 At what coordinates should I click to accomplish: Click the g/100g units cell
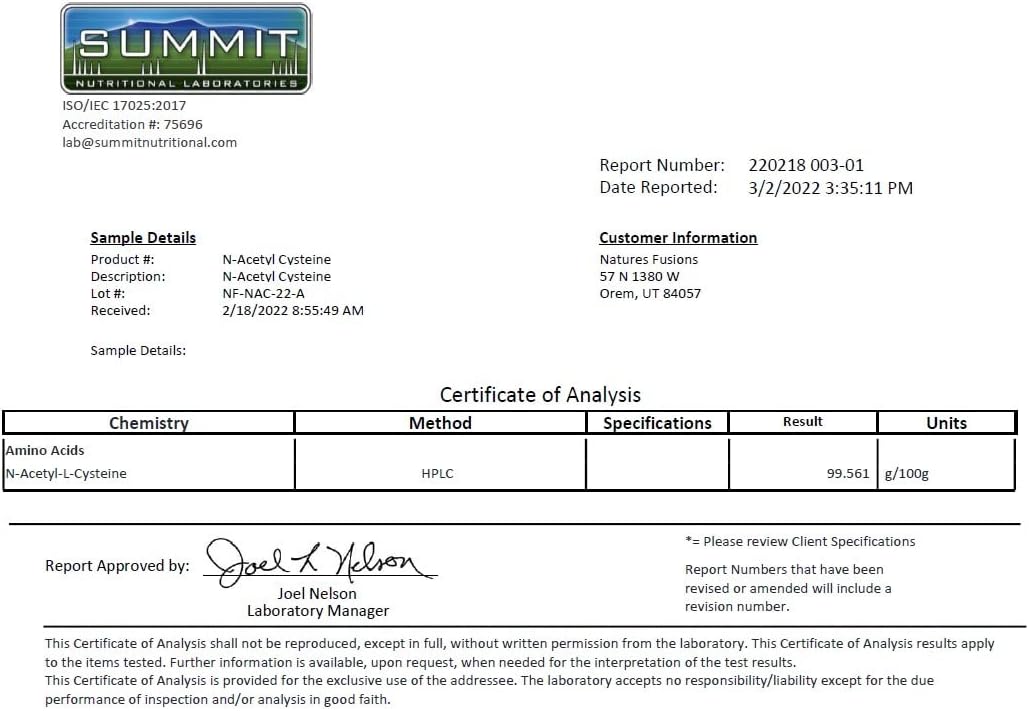tap(906, 474)
